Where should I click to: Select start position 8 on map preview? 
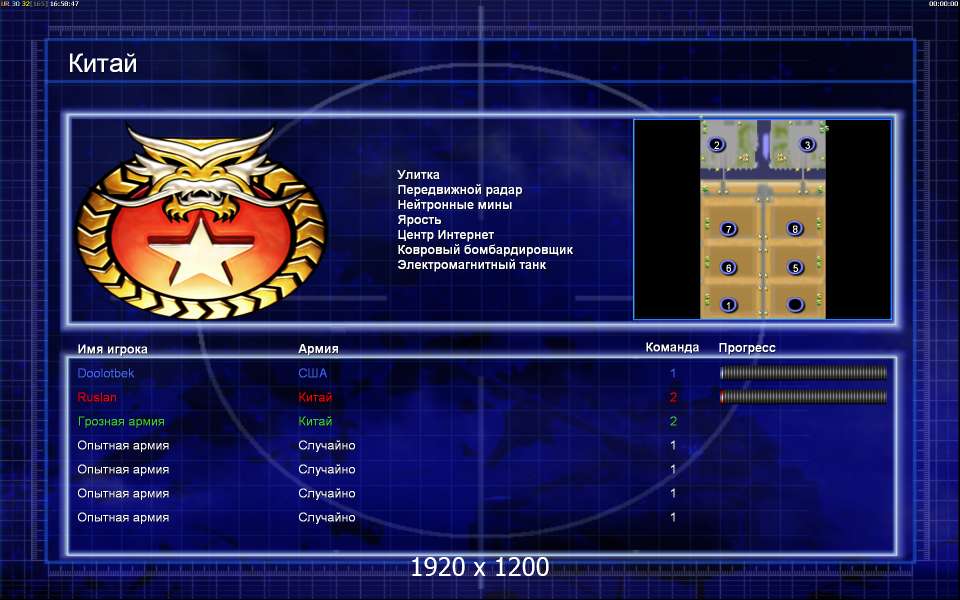[x=795, y=229]
